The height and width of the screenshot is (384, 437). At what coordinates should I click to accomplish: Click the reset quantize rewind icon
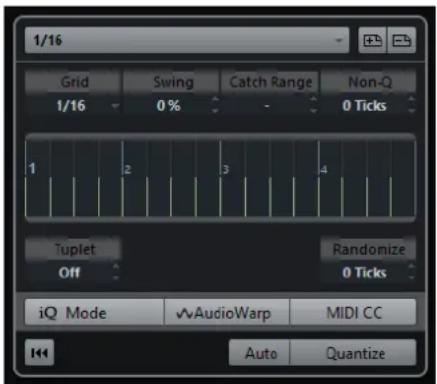[x=39, y=353]
